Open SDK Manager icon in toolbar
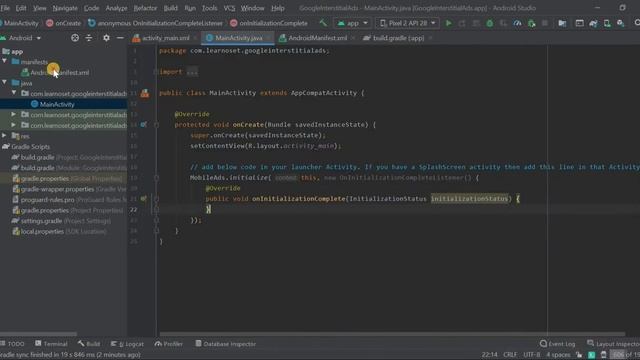This screenshot has height=360, width=640. (x=620, y=23)
